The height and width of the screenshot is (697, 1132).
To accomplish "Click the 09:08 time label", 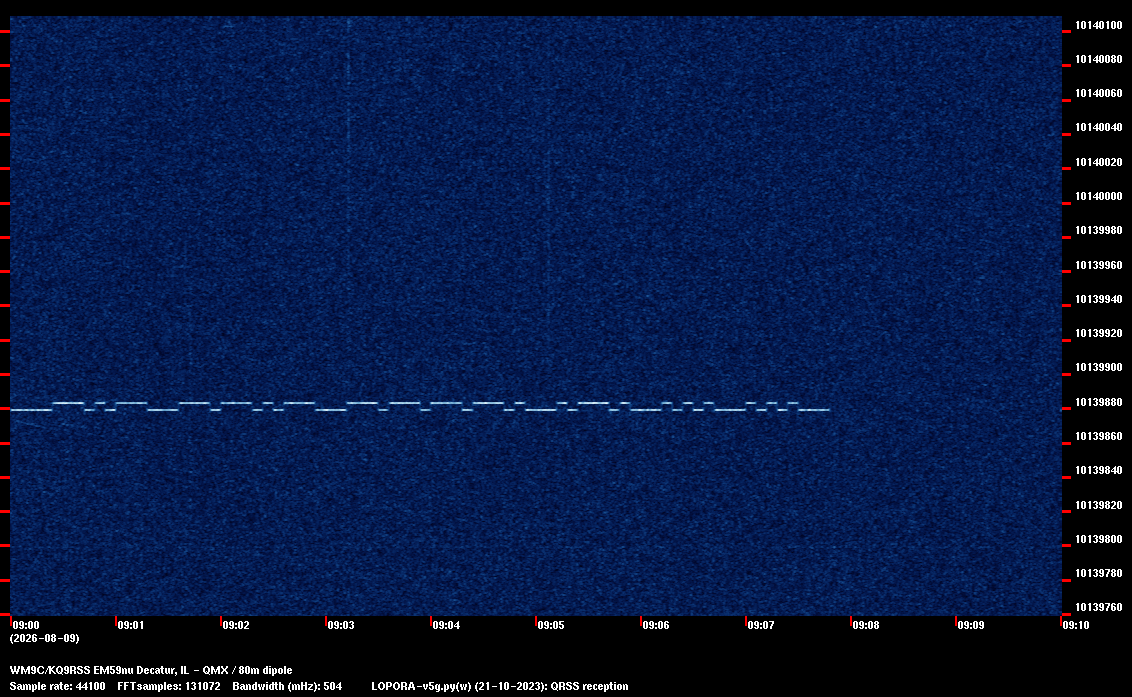I will [x=866, y=625].
